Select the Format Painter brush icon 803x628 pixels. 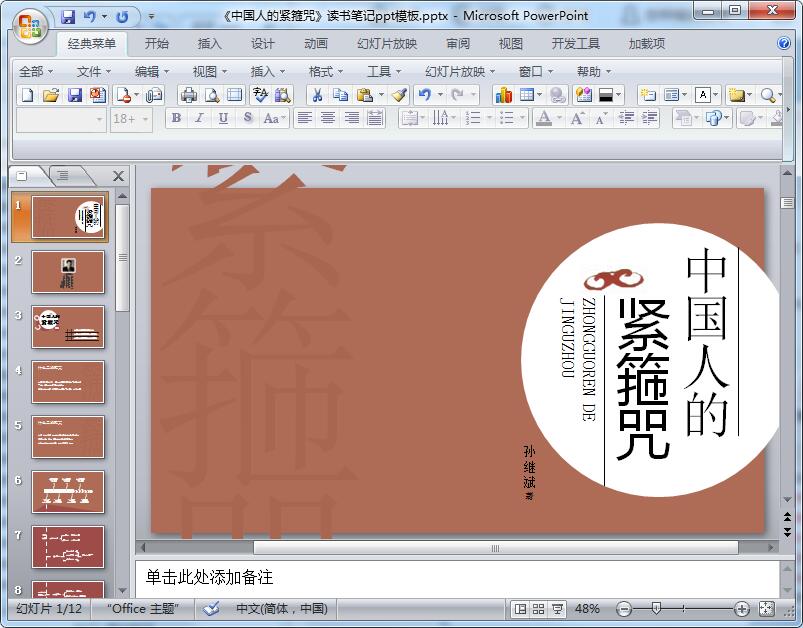click(399, 95)
